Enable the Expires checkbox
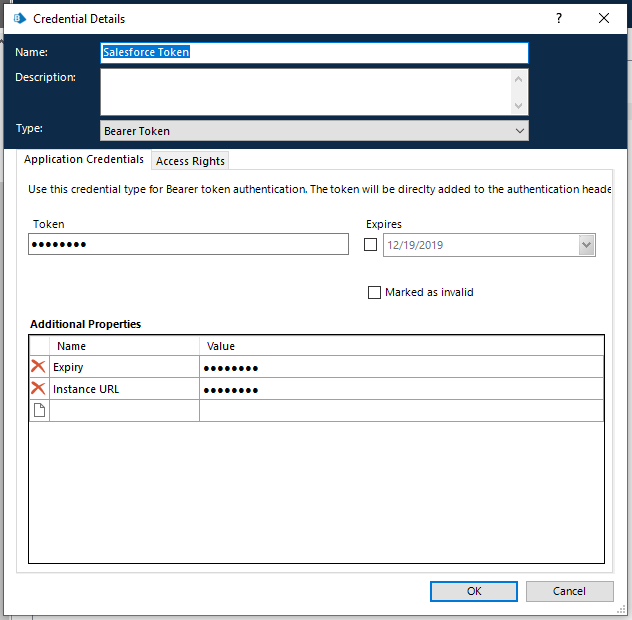The height and width of the screenshot is (620, 632). tap(371, 245)
